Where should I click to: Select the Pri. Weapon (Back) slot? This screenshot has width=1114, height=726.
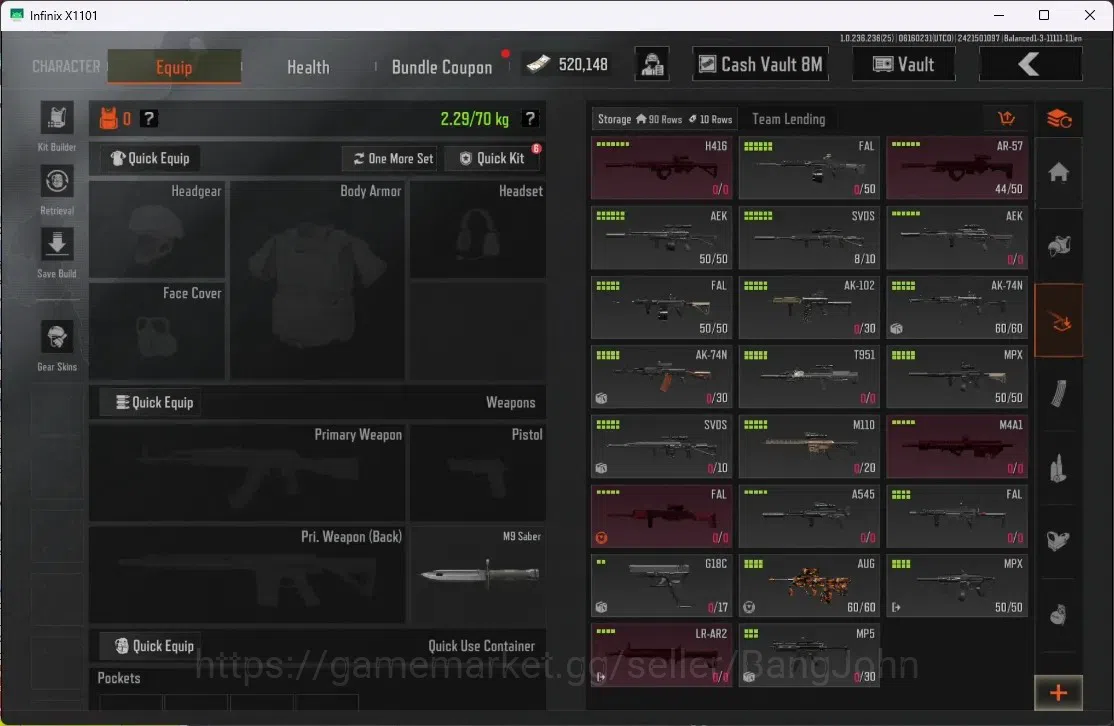click(247, 574)
